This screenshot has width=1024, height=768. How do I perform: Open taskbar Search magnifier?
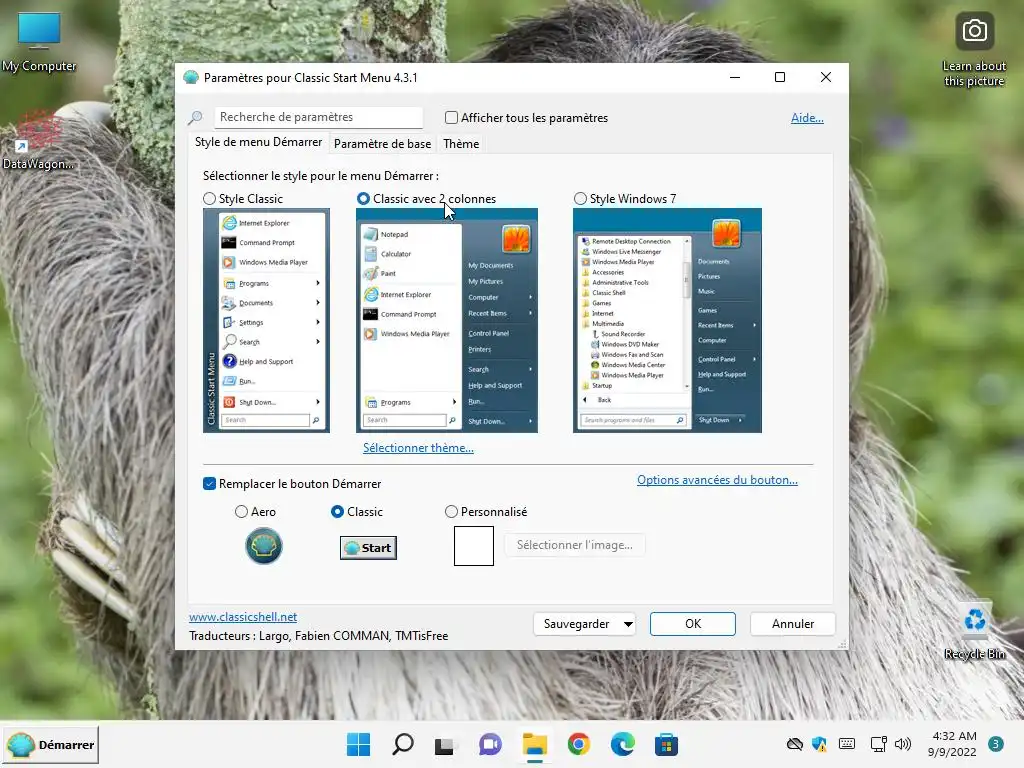tap(403, 744)
